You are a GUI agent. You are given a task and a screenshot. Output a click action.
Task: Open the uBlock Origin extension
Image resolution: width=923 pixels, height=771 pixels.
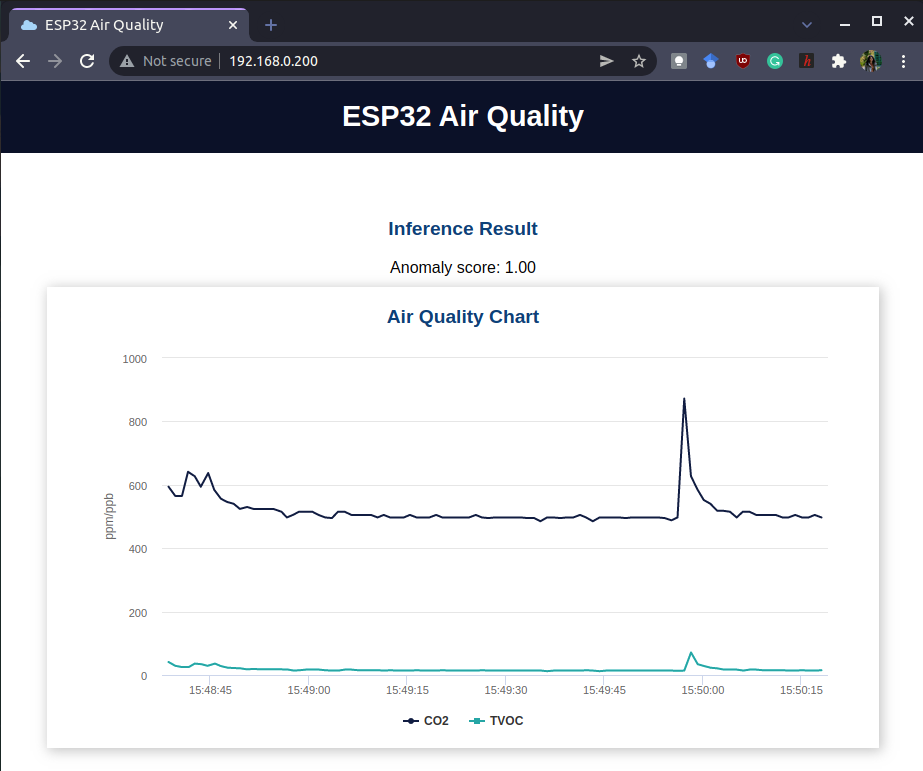(x=742, y=61)
